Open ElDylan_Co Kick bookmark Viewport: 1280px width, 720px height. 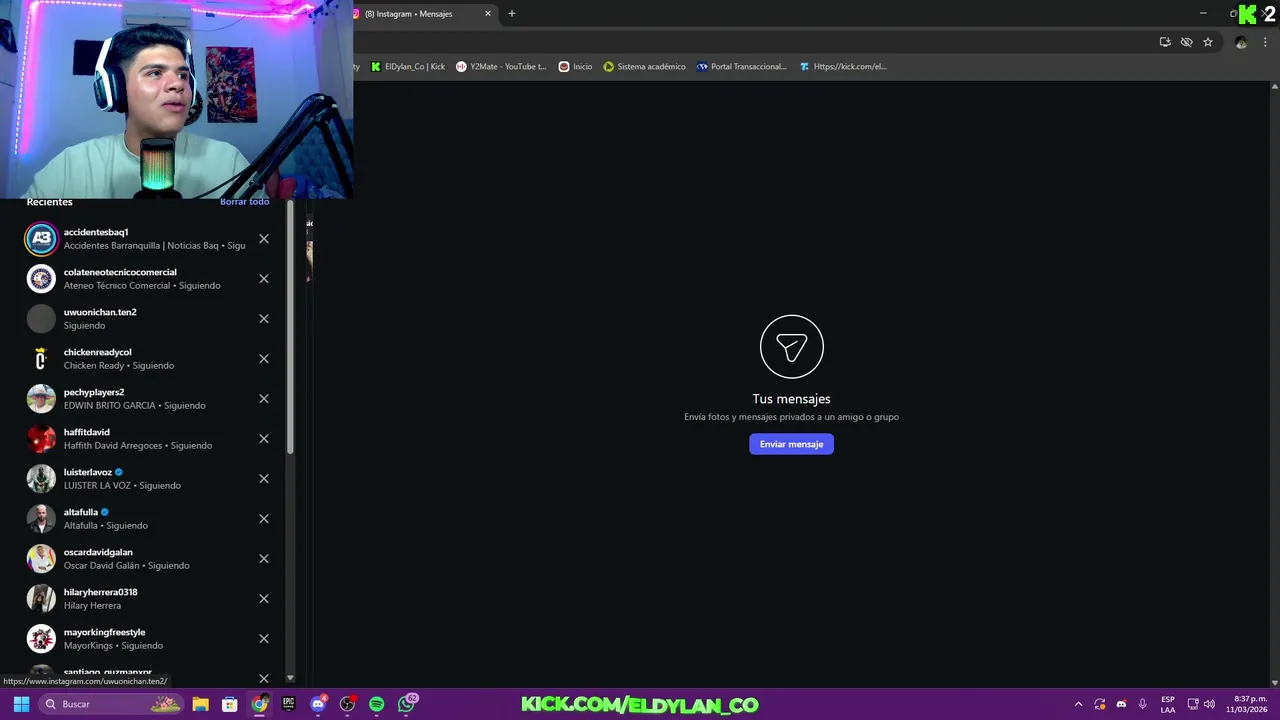(408, 67)
